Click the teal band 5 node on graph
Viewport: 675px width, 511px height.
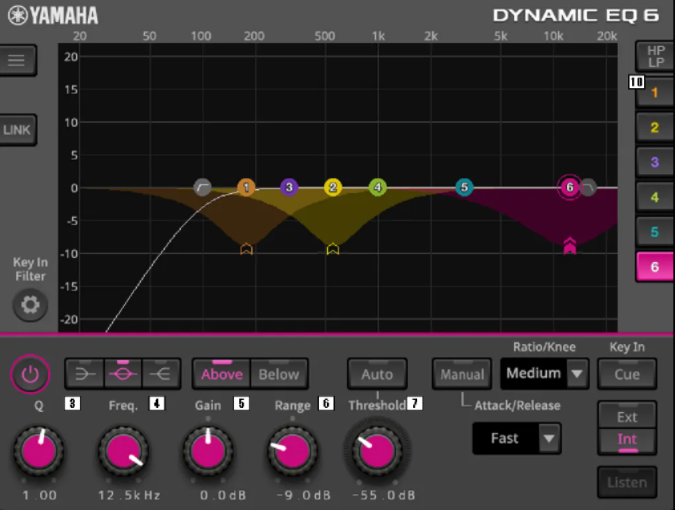tap(464, 187)
